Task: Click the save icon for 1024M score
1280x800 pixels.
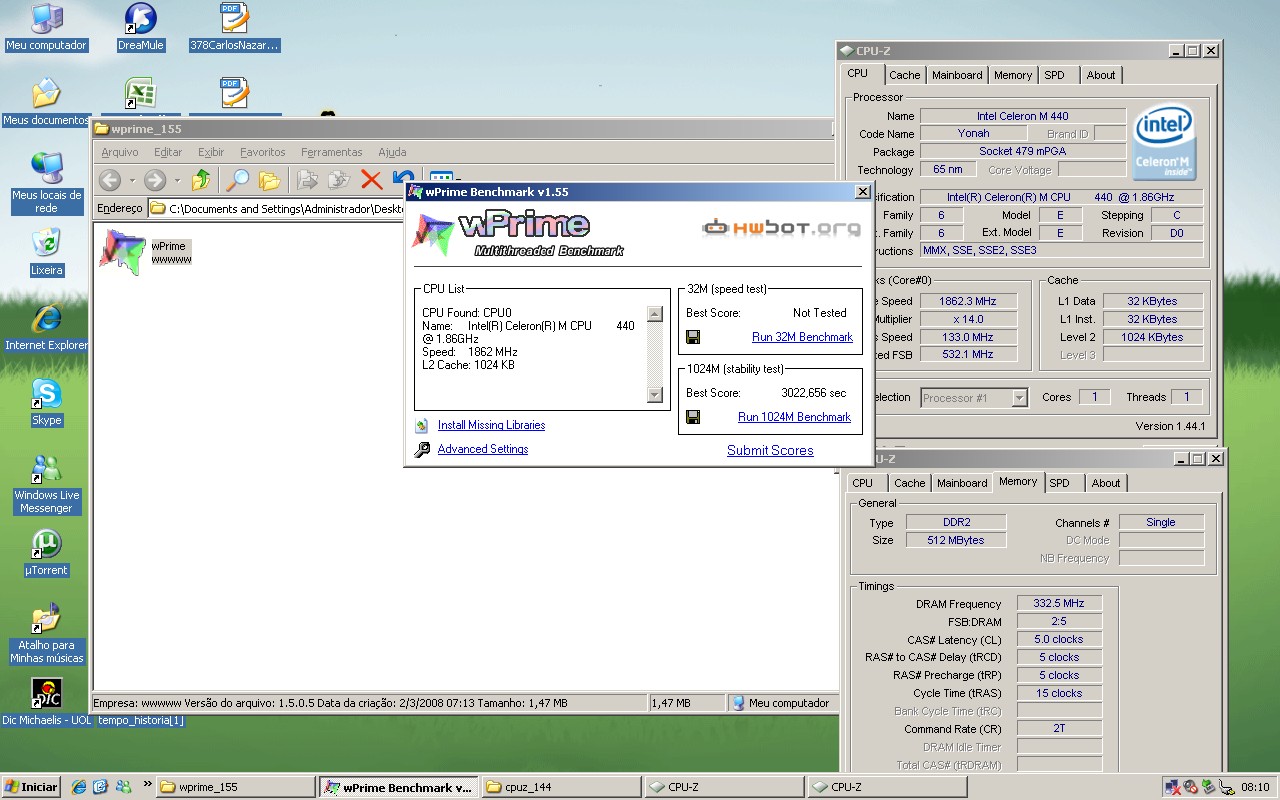Action: [x=693, y=417]
